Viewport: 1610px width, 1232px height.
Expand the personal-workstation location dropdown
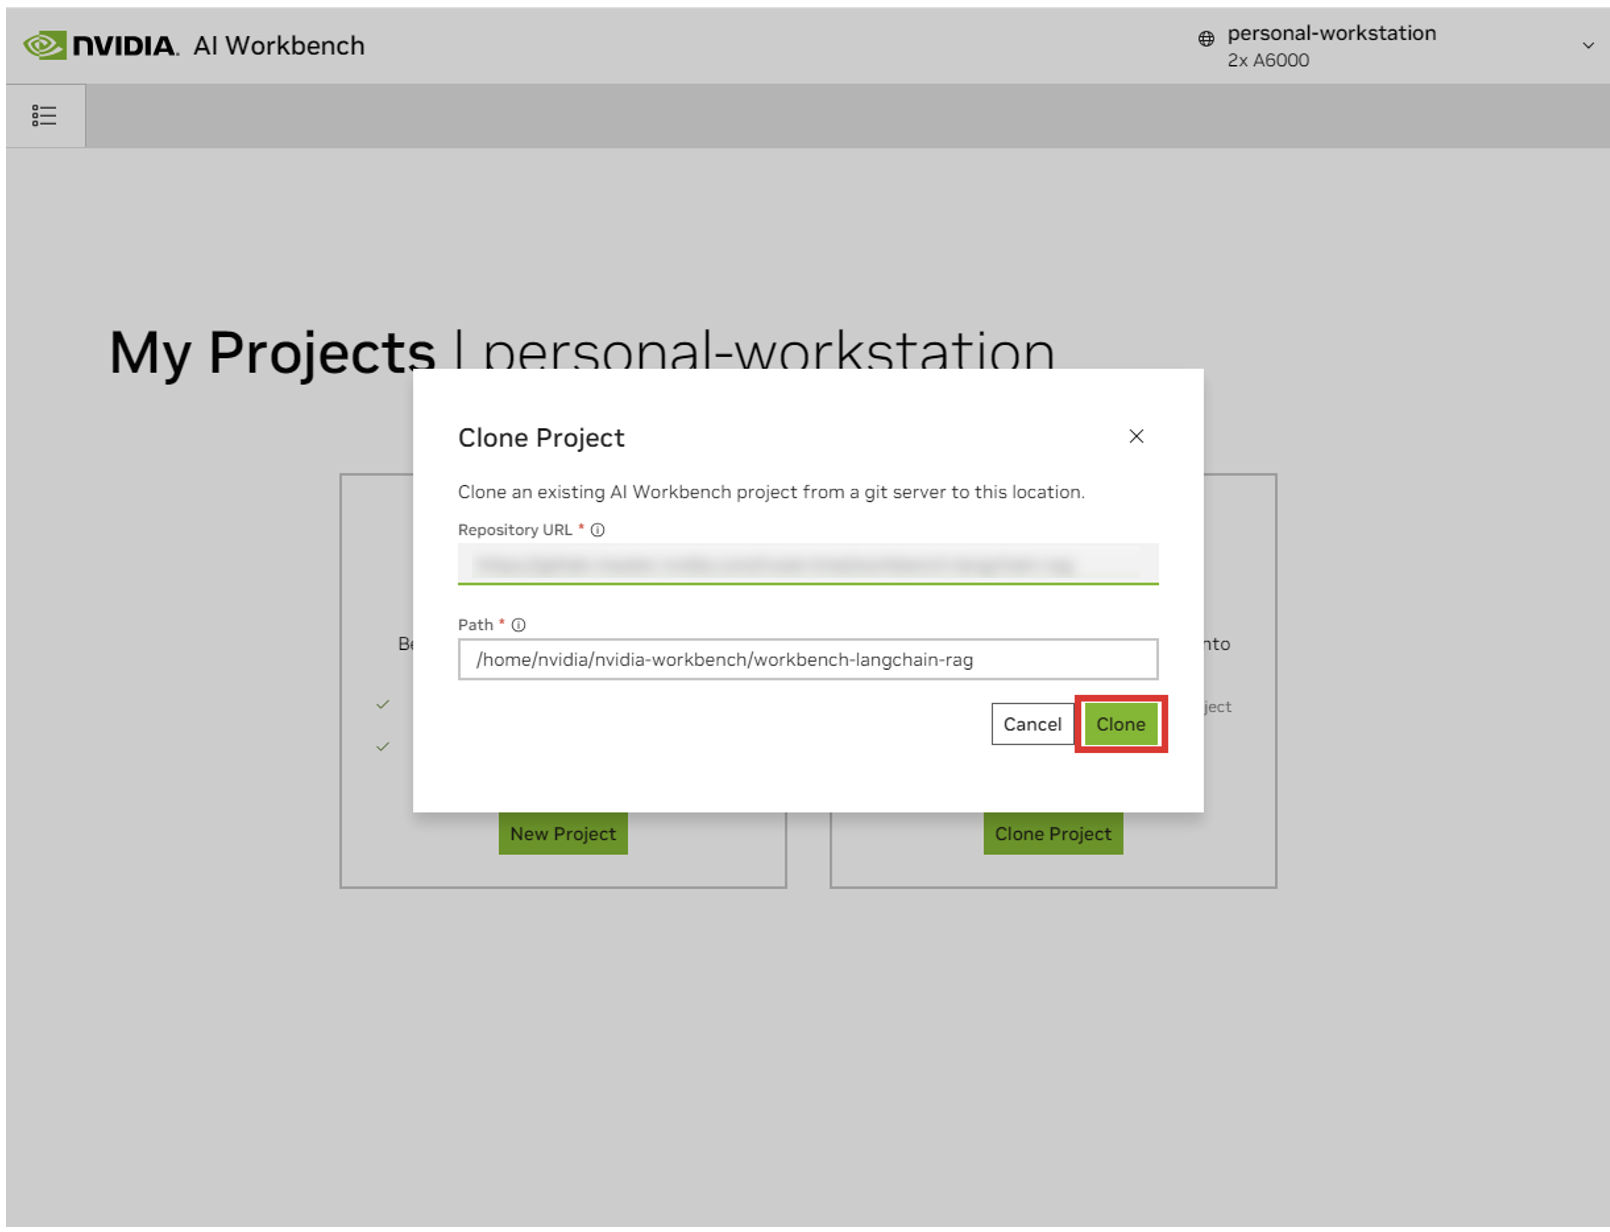pos(1587,46)
